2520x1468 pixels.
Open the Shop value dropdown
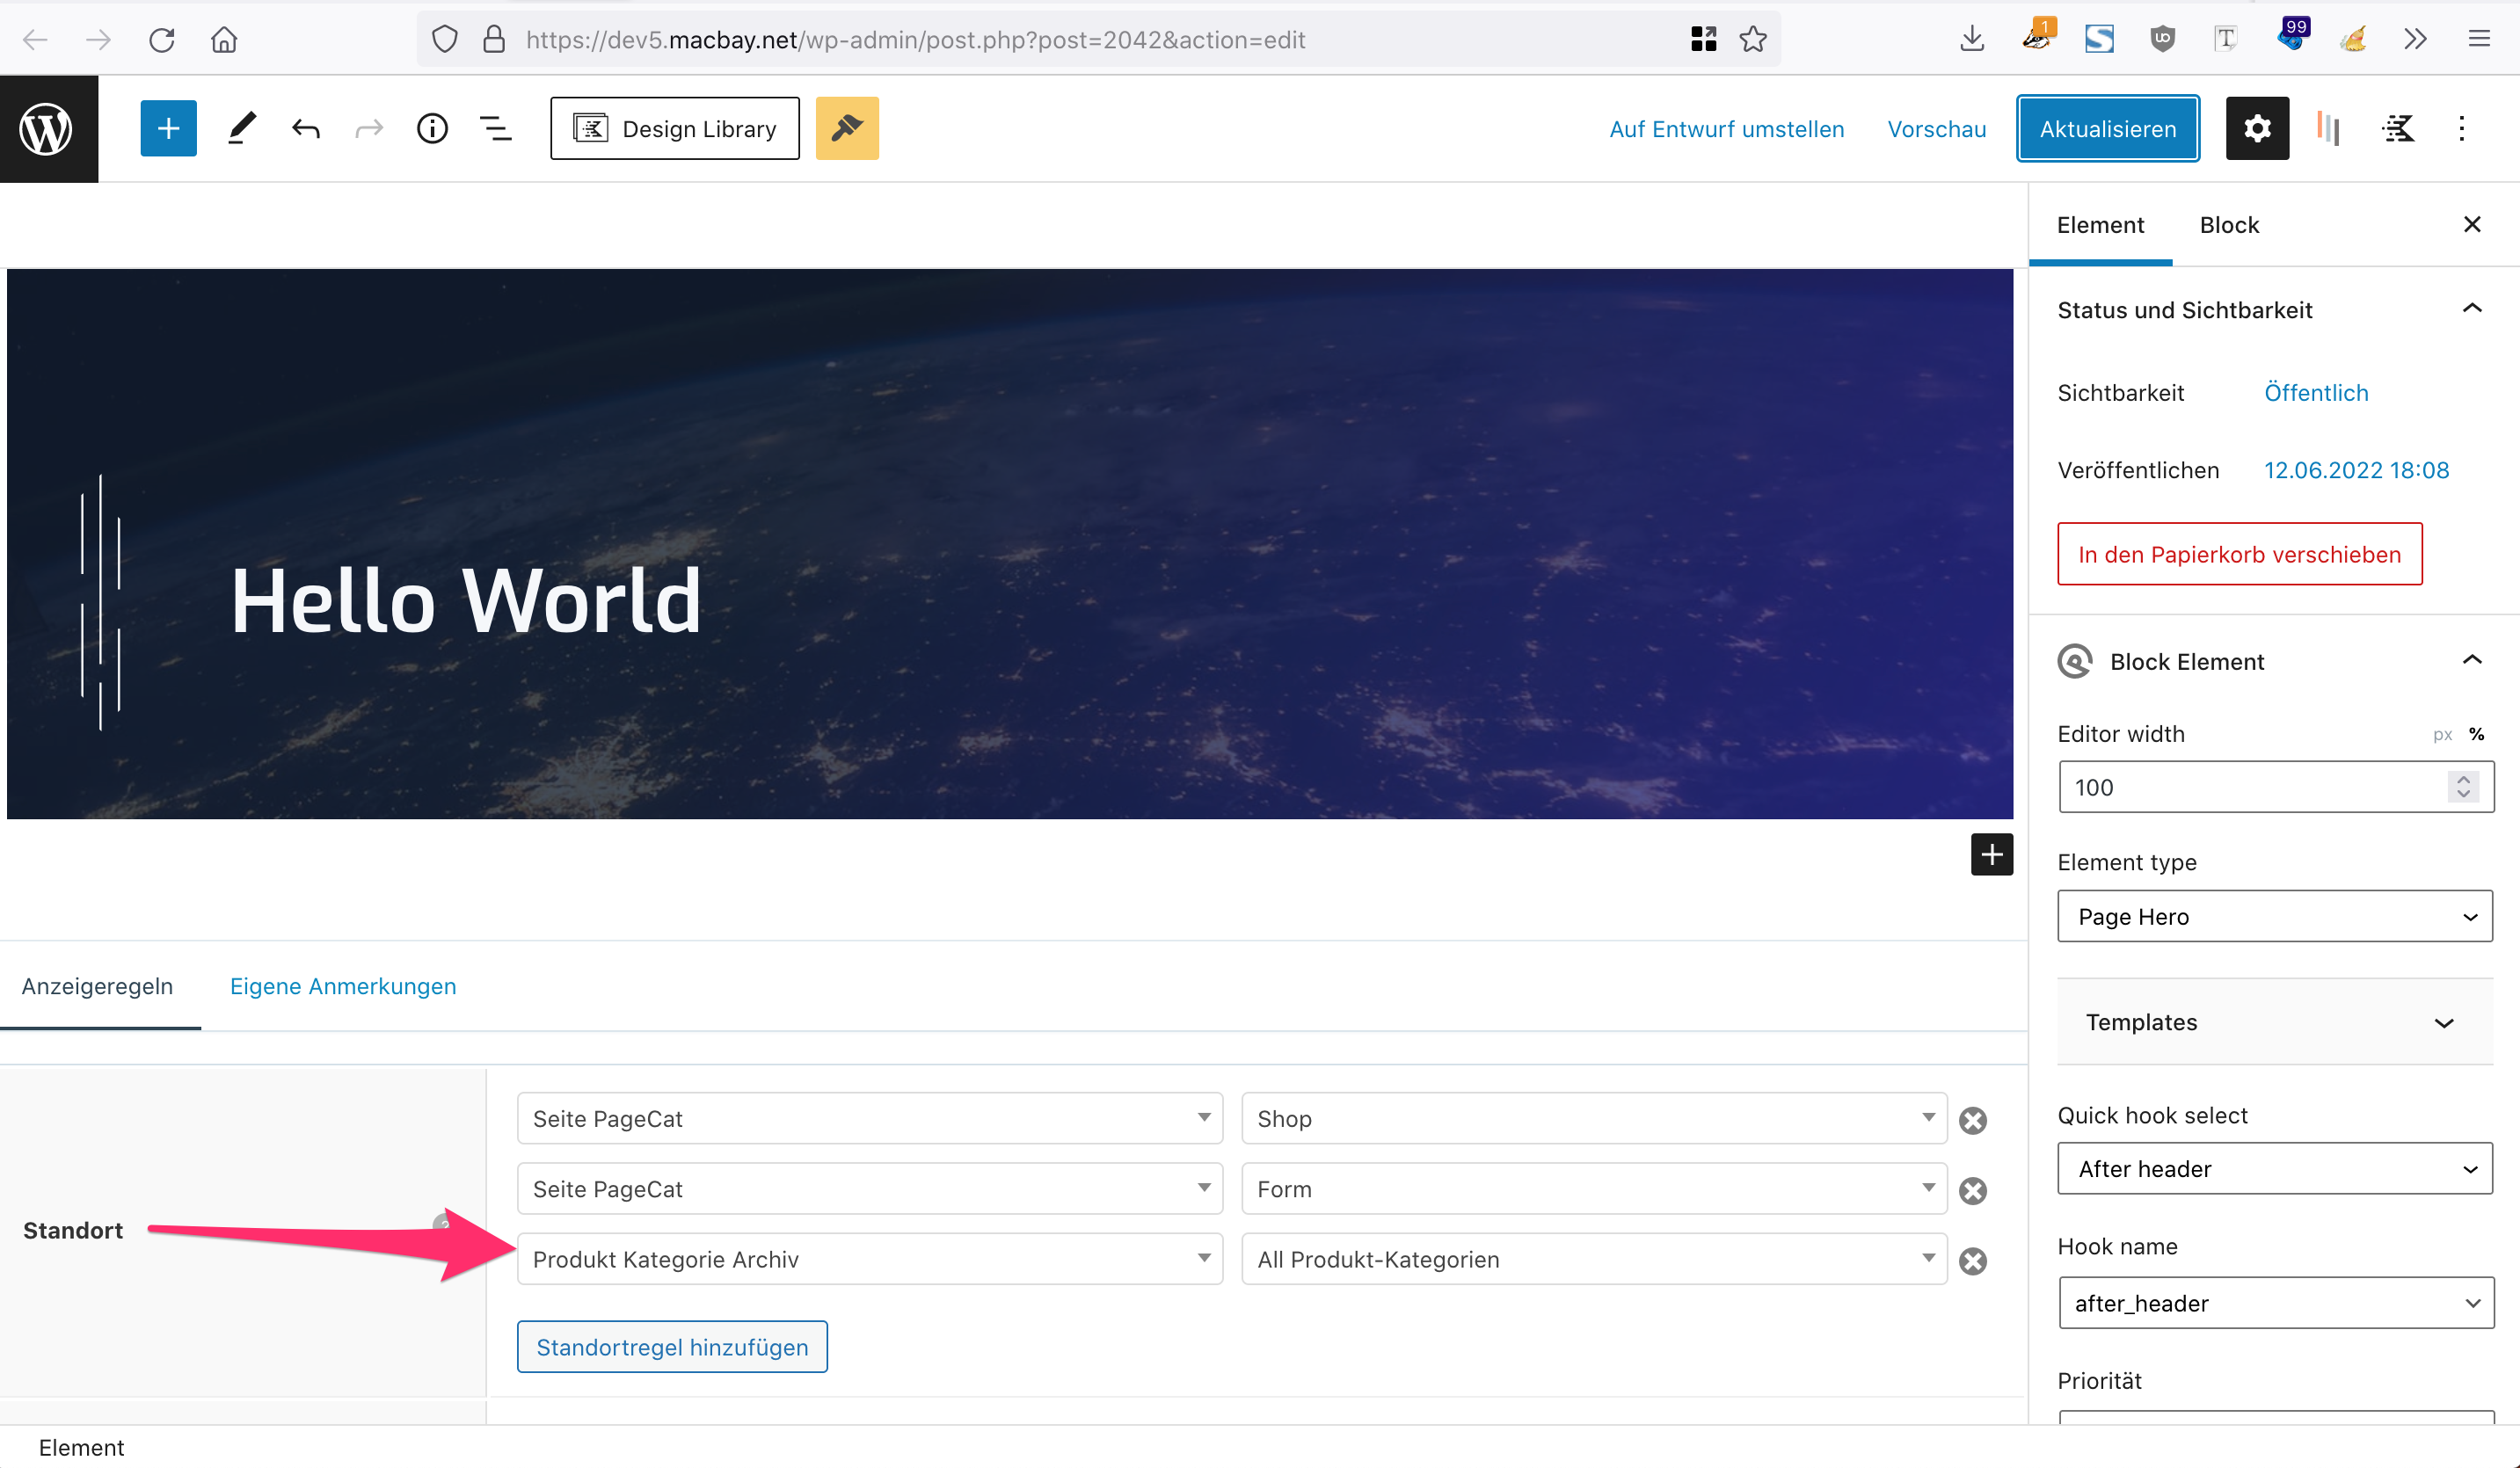[x=1594, y=1119]
